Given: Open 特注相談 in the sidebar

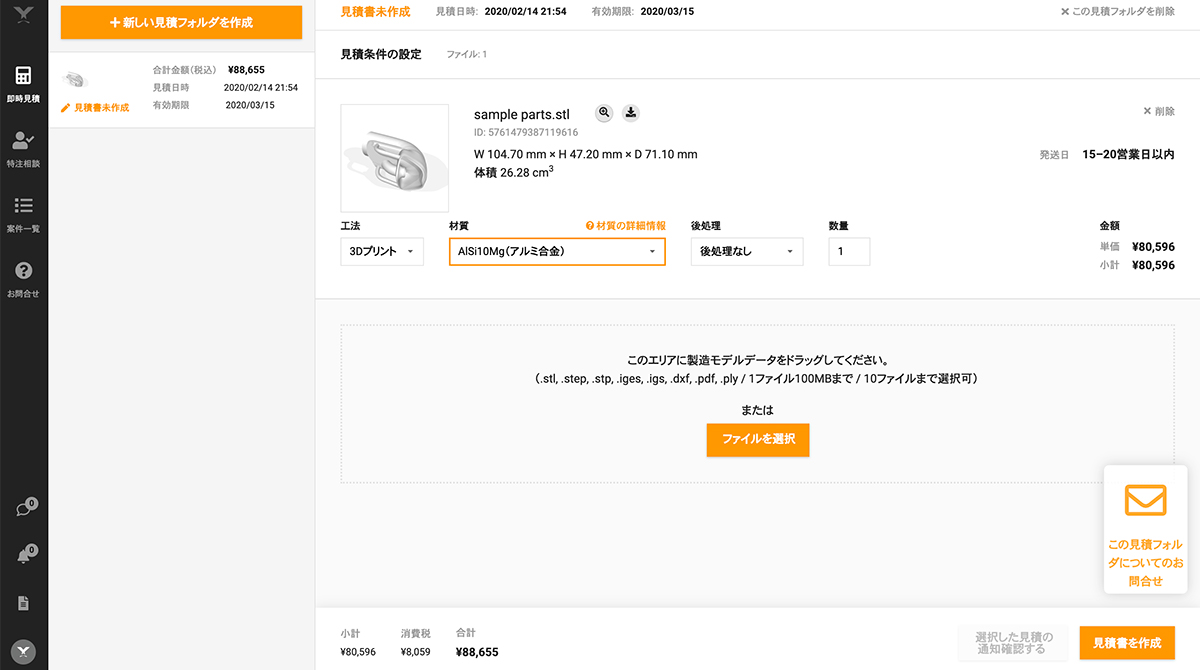Looking at the screenshot, I should 24,148.
